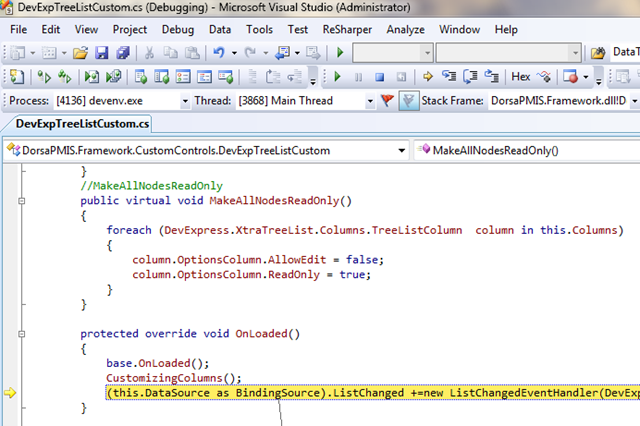This screenshot has height=426, width=640.
Task: Click the Save All icon
Action: [123, 53]
